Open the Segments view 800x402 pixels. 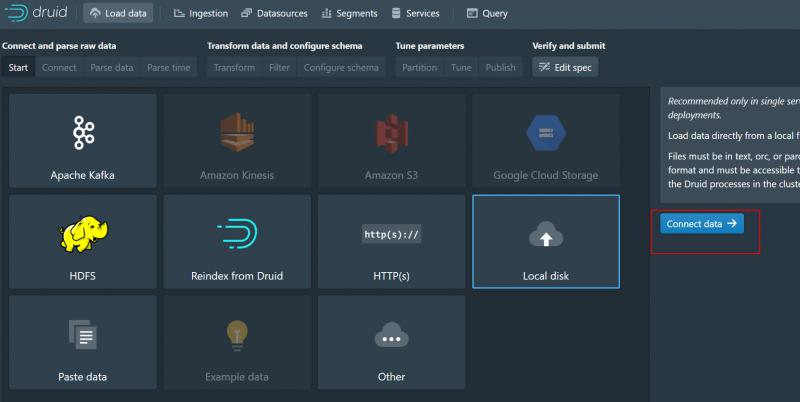[x=349, y=13]
